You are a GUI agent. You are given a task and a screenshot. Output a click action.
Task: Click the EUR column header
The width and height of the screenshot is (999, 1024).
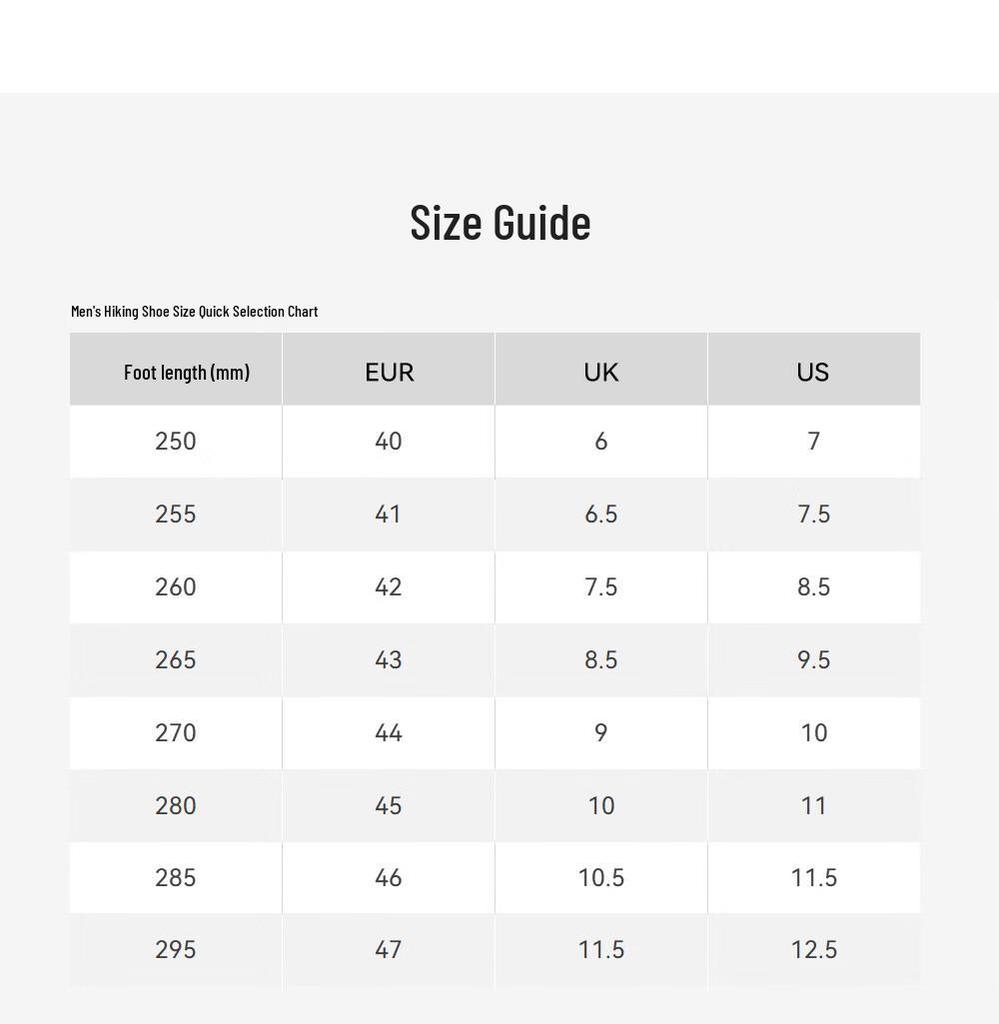(x=388, y=369)
